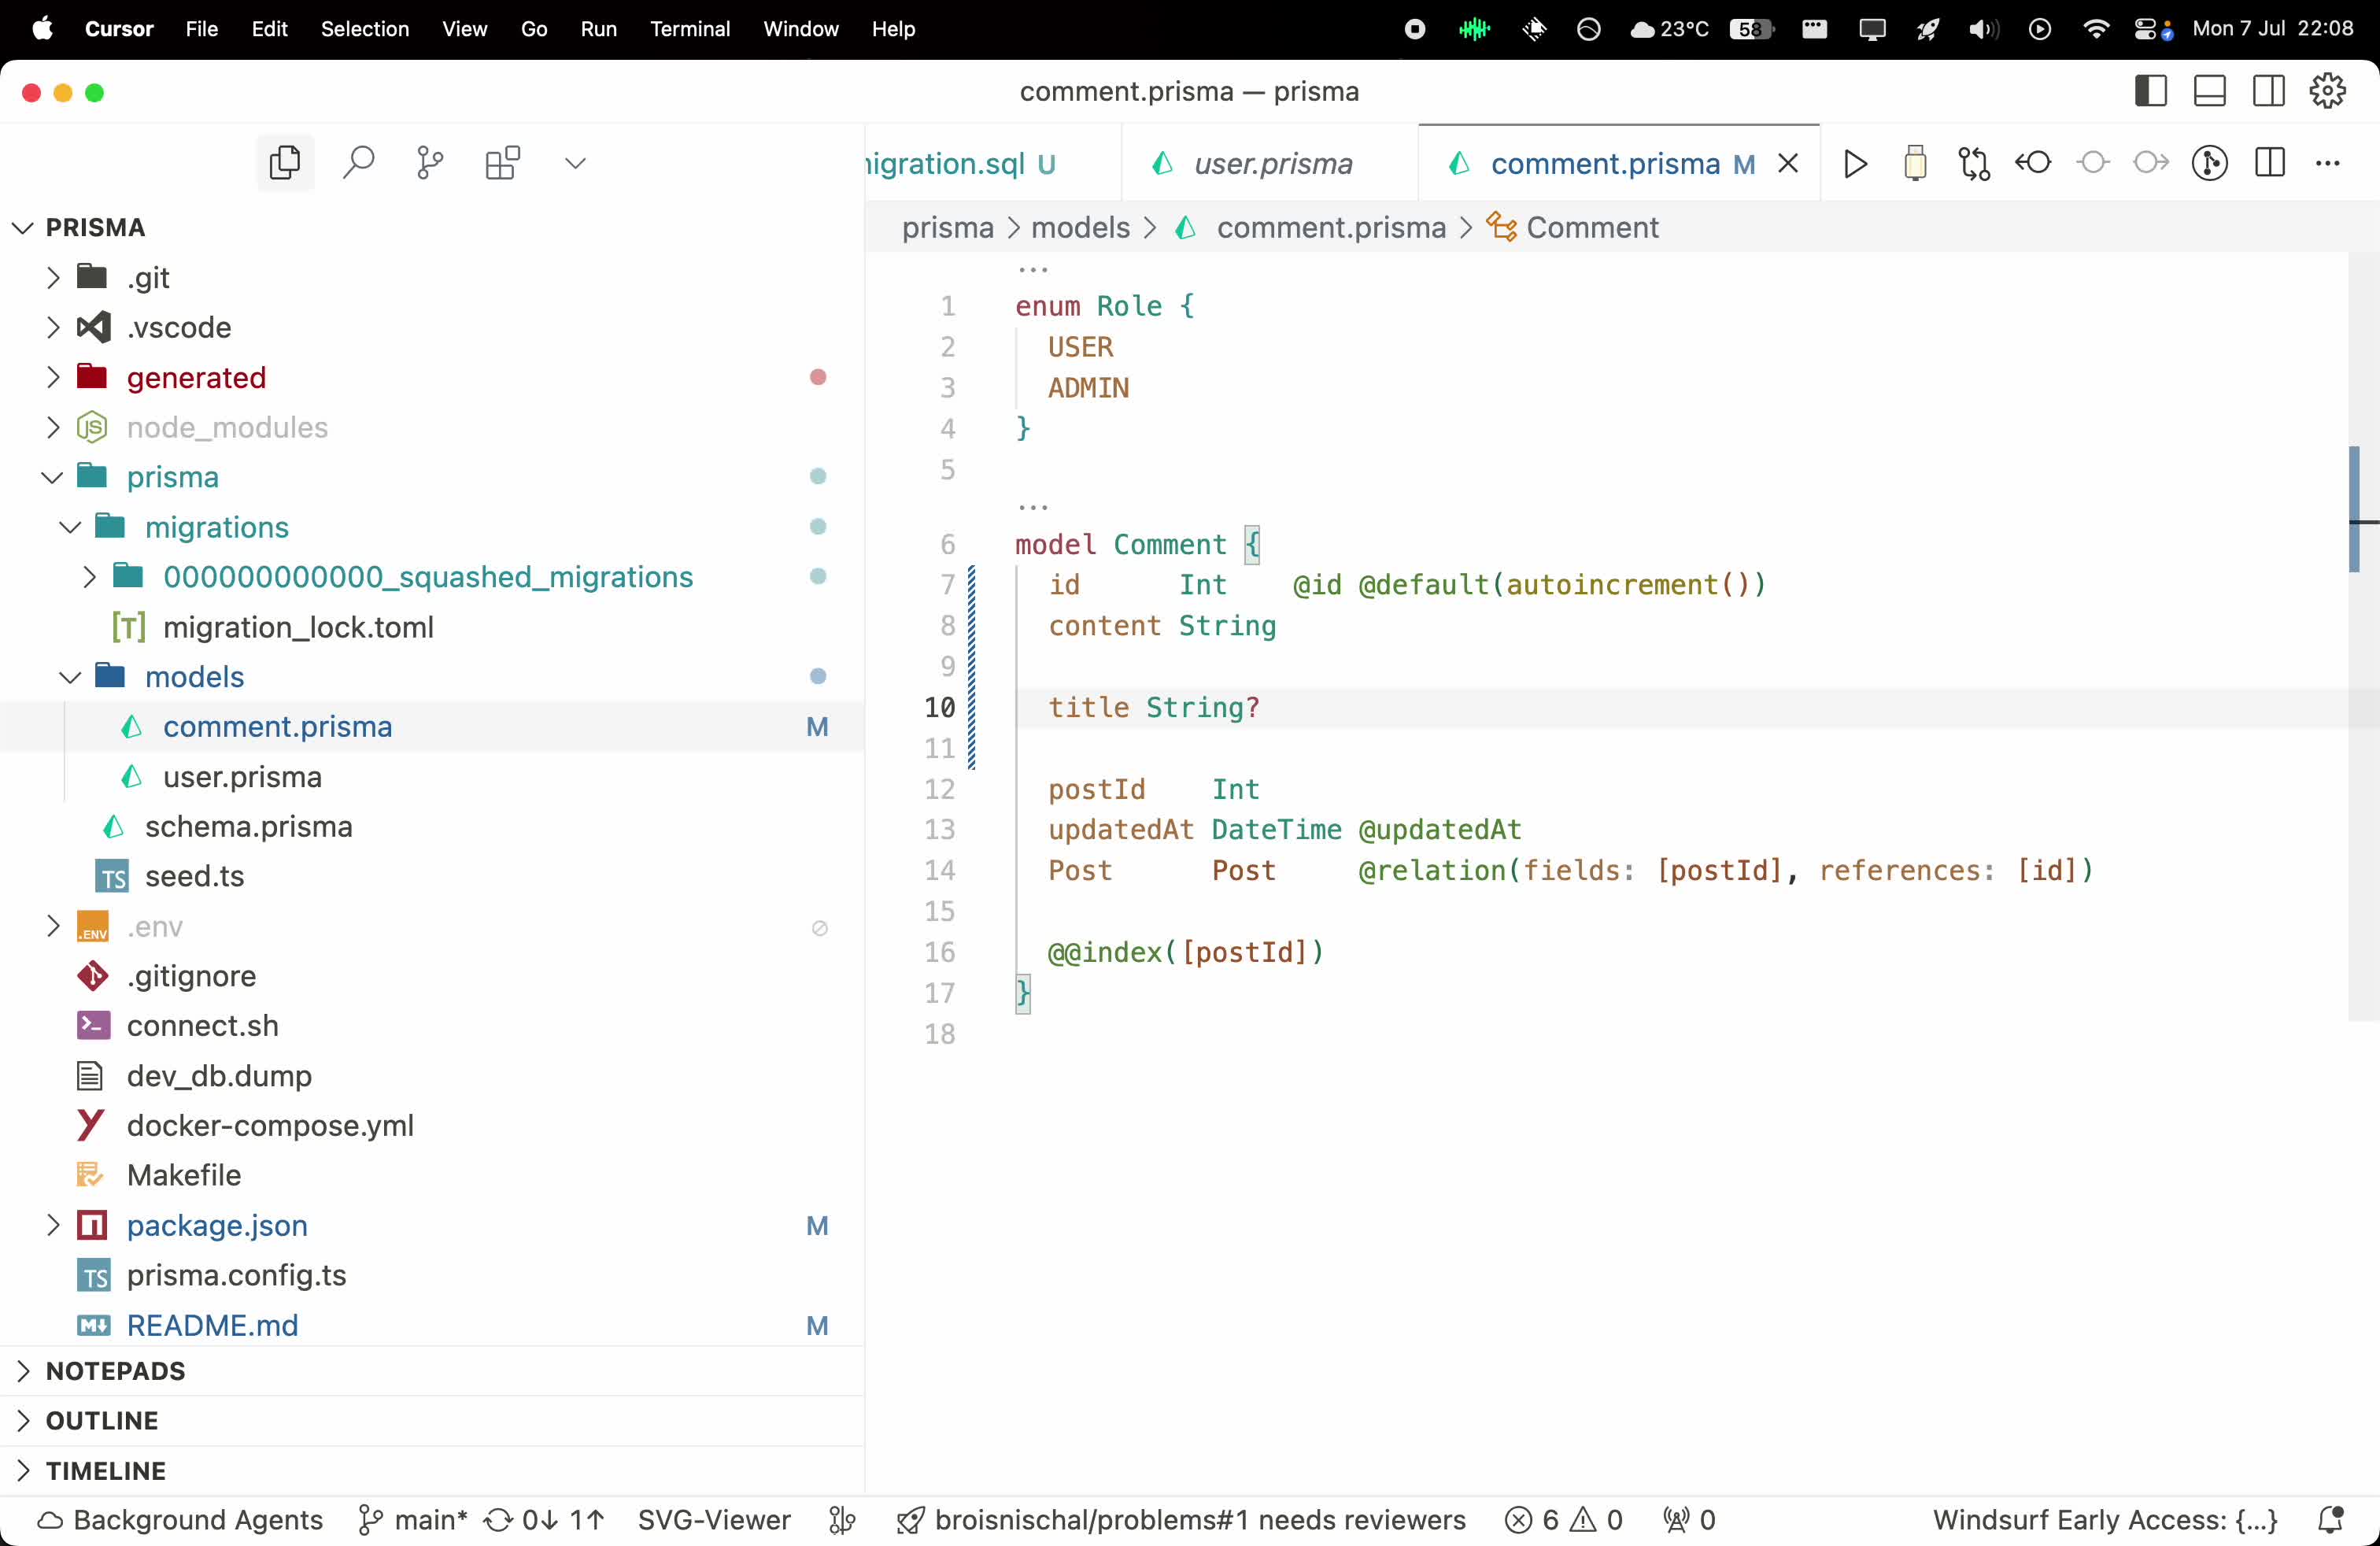Viewport: 2380px width, 1546px height.
Task: Click the Run play icon in editor toolbar
Action: pos(1855,163)
